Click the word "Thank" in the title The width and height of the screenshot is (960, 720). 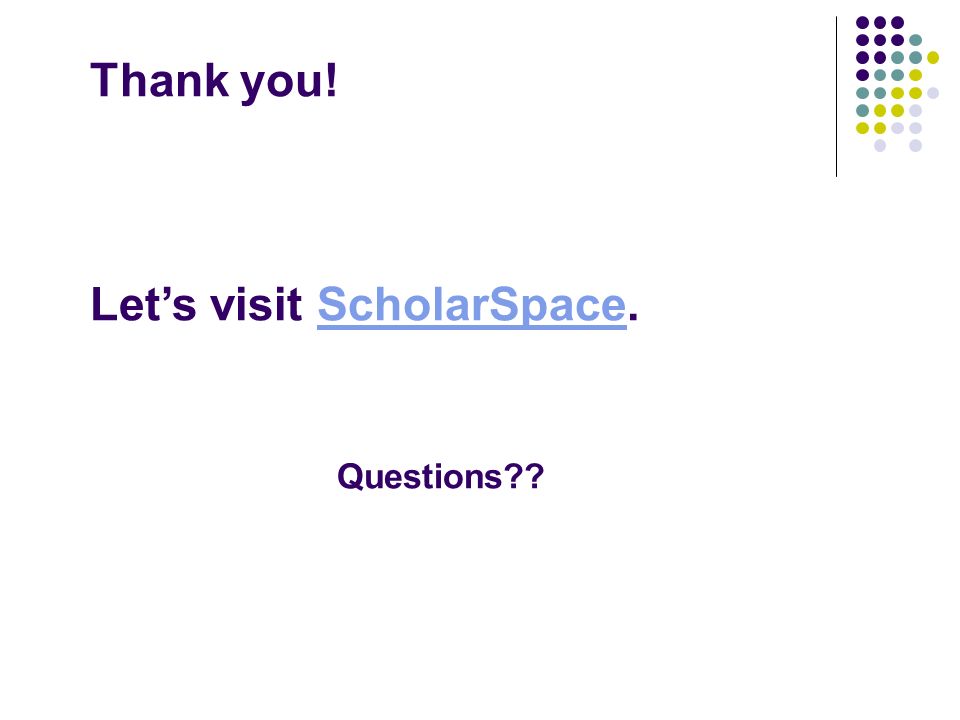click(x=159, y=80)
